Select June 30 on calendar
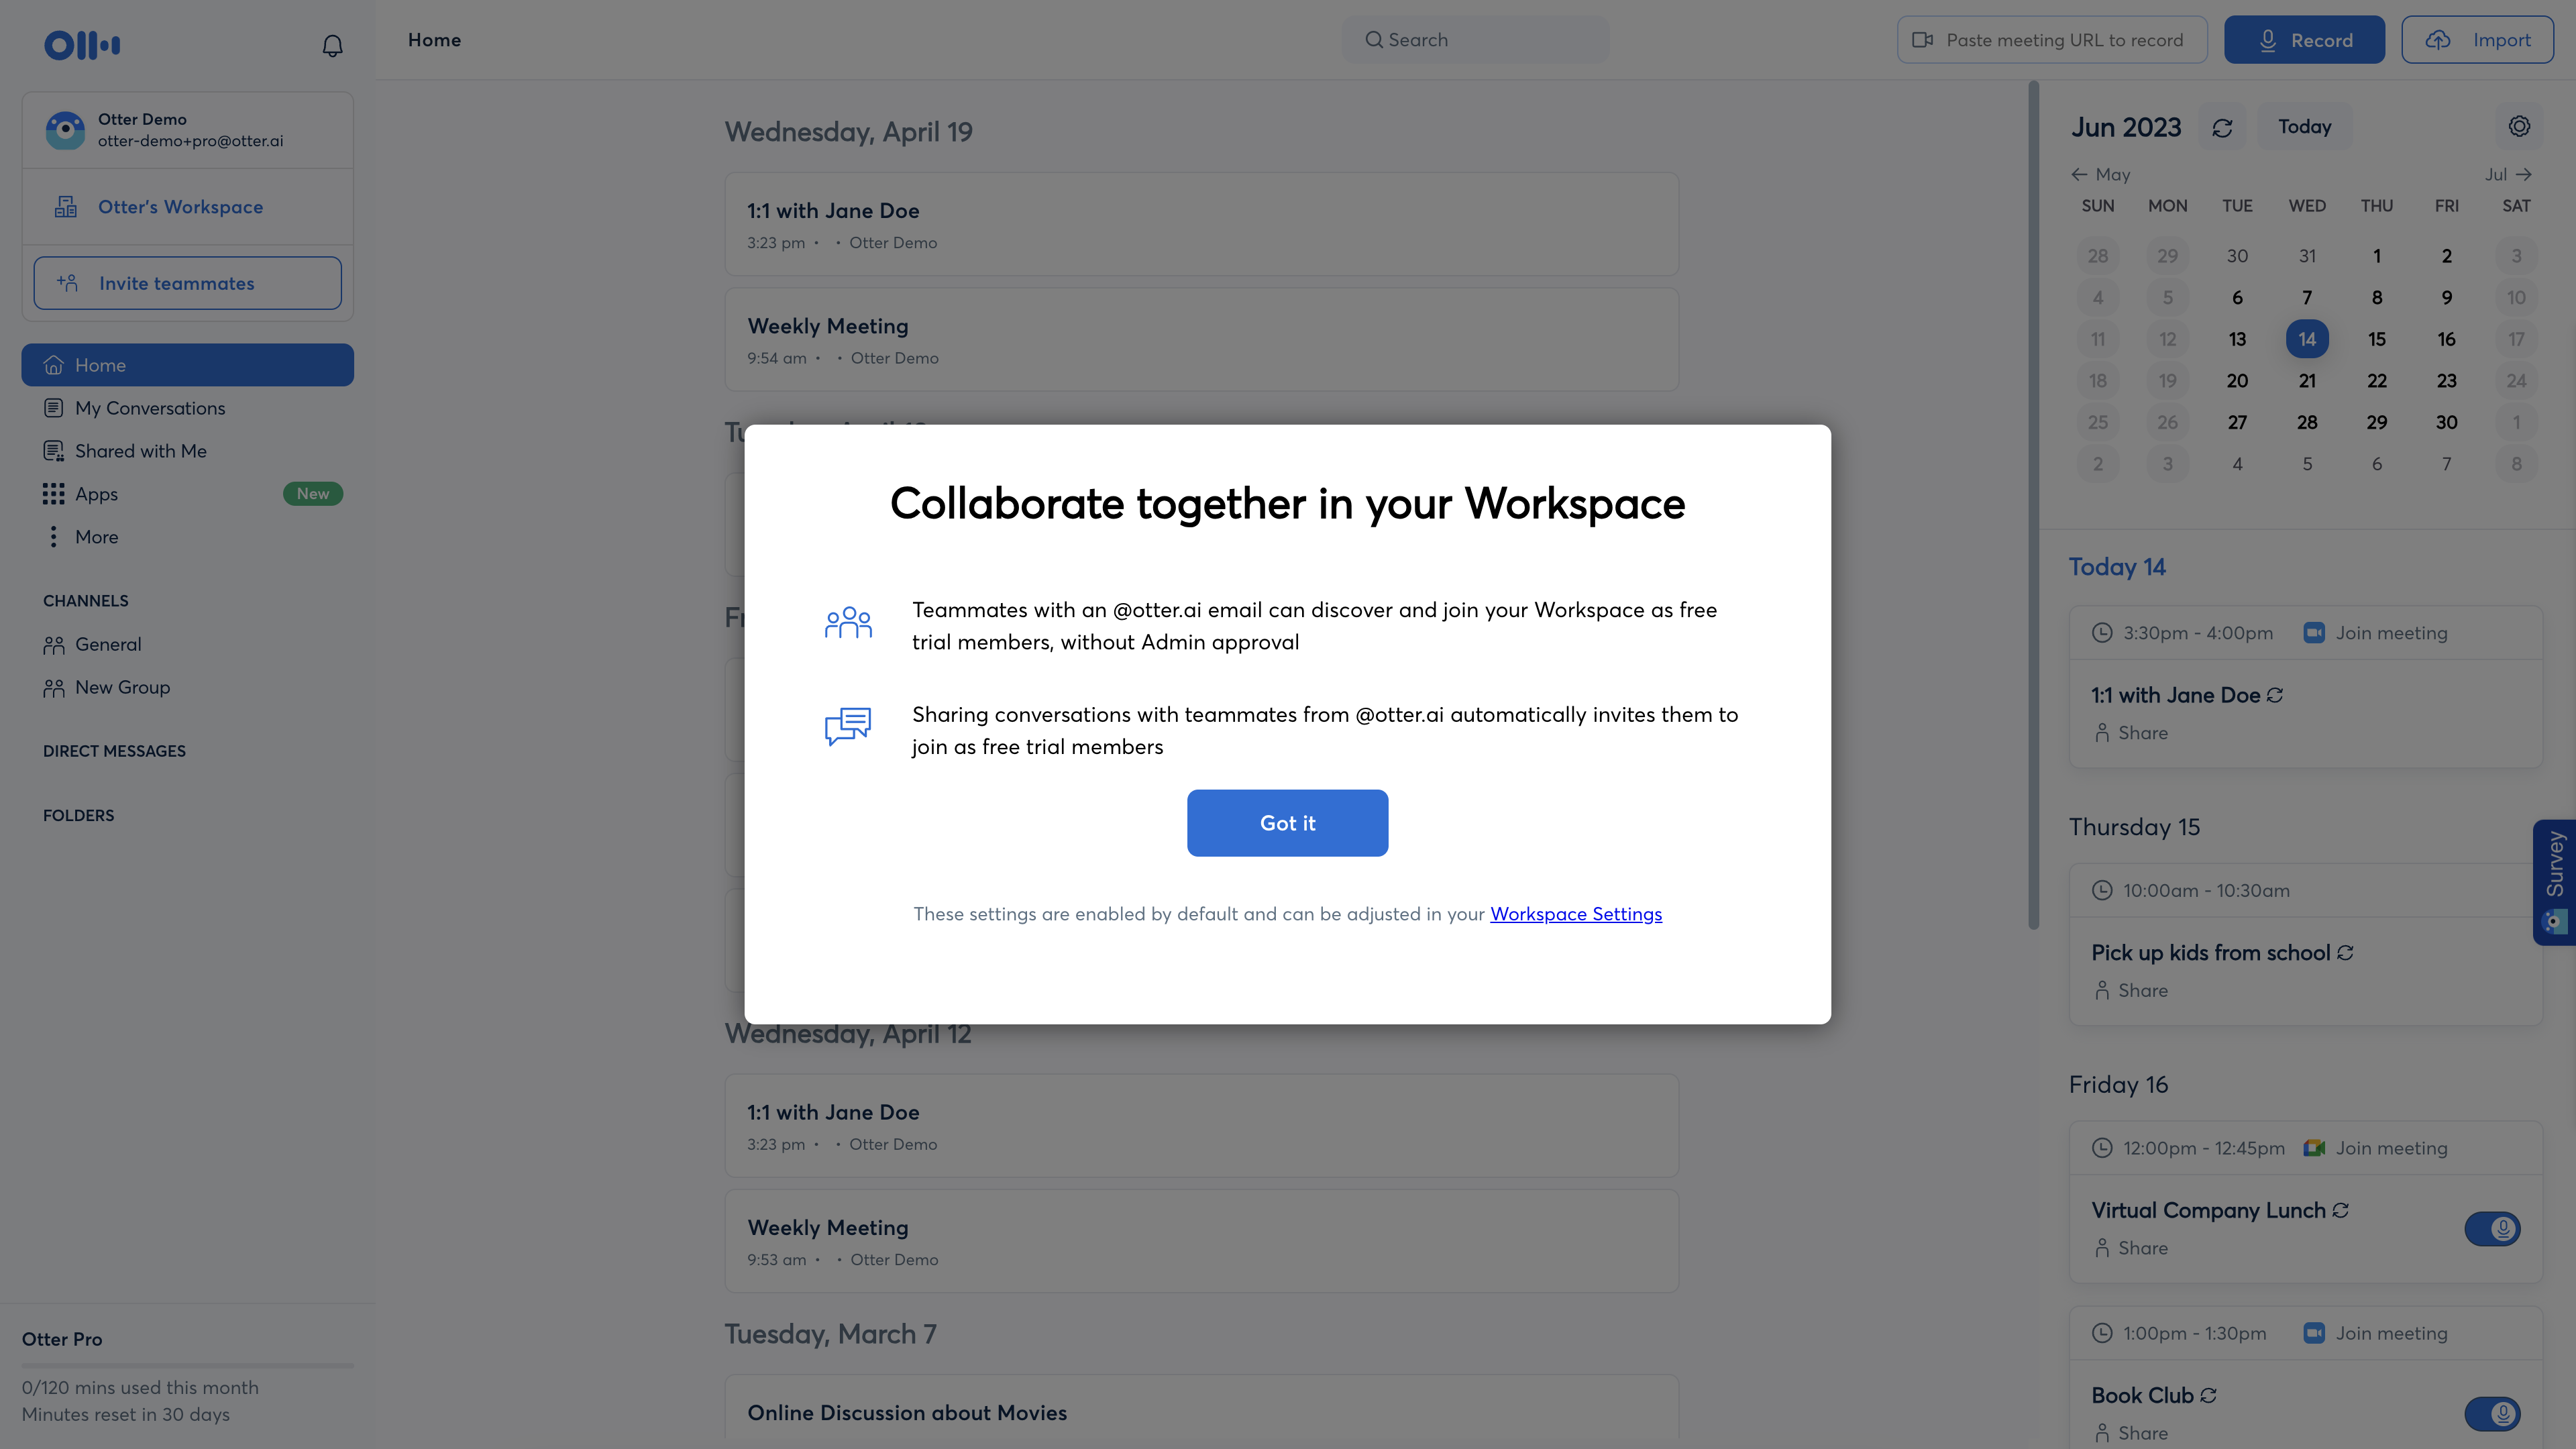 click(2446, 423)
